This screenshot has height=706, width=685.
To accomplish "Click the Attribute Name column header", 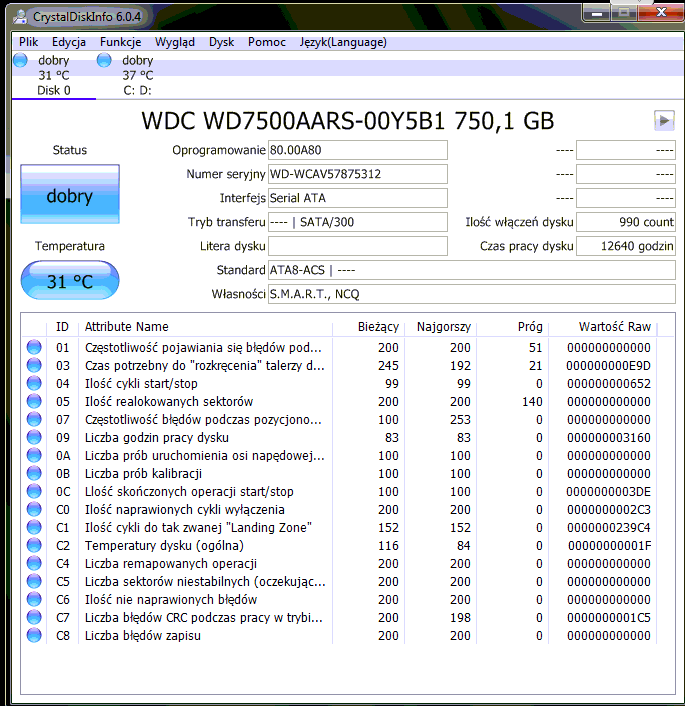I will (x=205, y=326).
